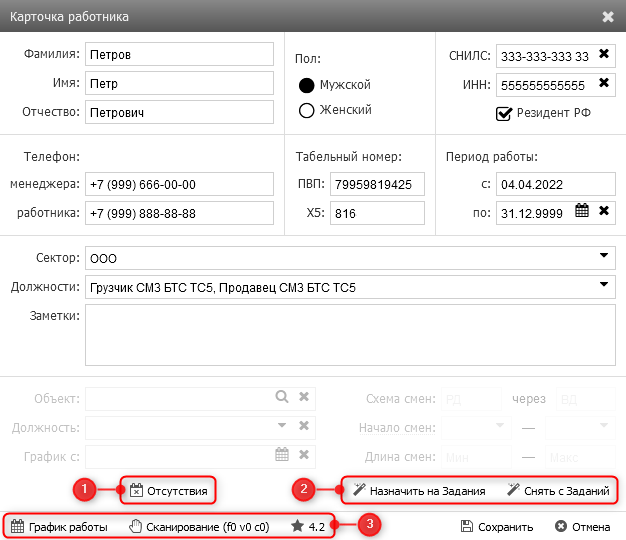The height and width of the screenshot is (540, 626).
Task: Expand the Должности dropdown list
Action: point(604,286)
